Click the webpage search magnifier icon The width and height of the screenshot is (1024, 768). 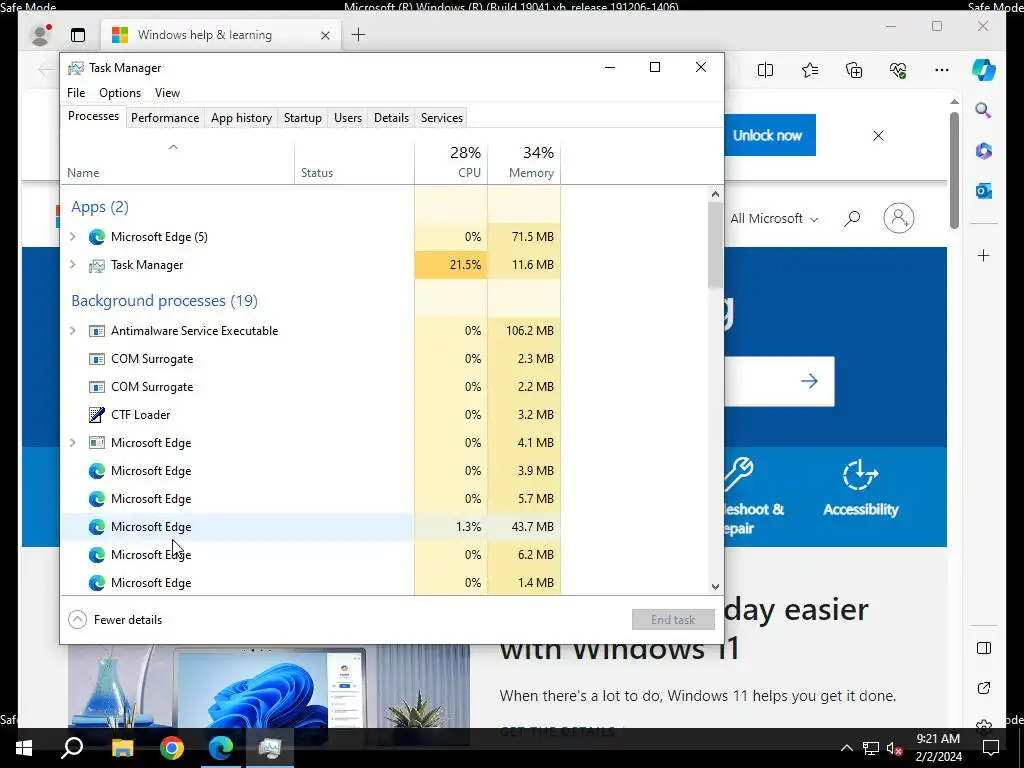852,218
